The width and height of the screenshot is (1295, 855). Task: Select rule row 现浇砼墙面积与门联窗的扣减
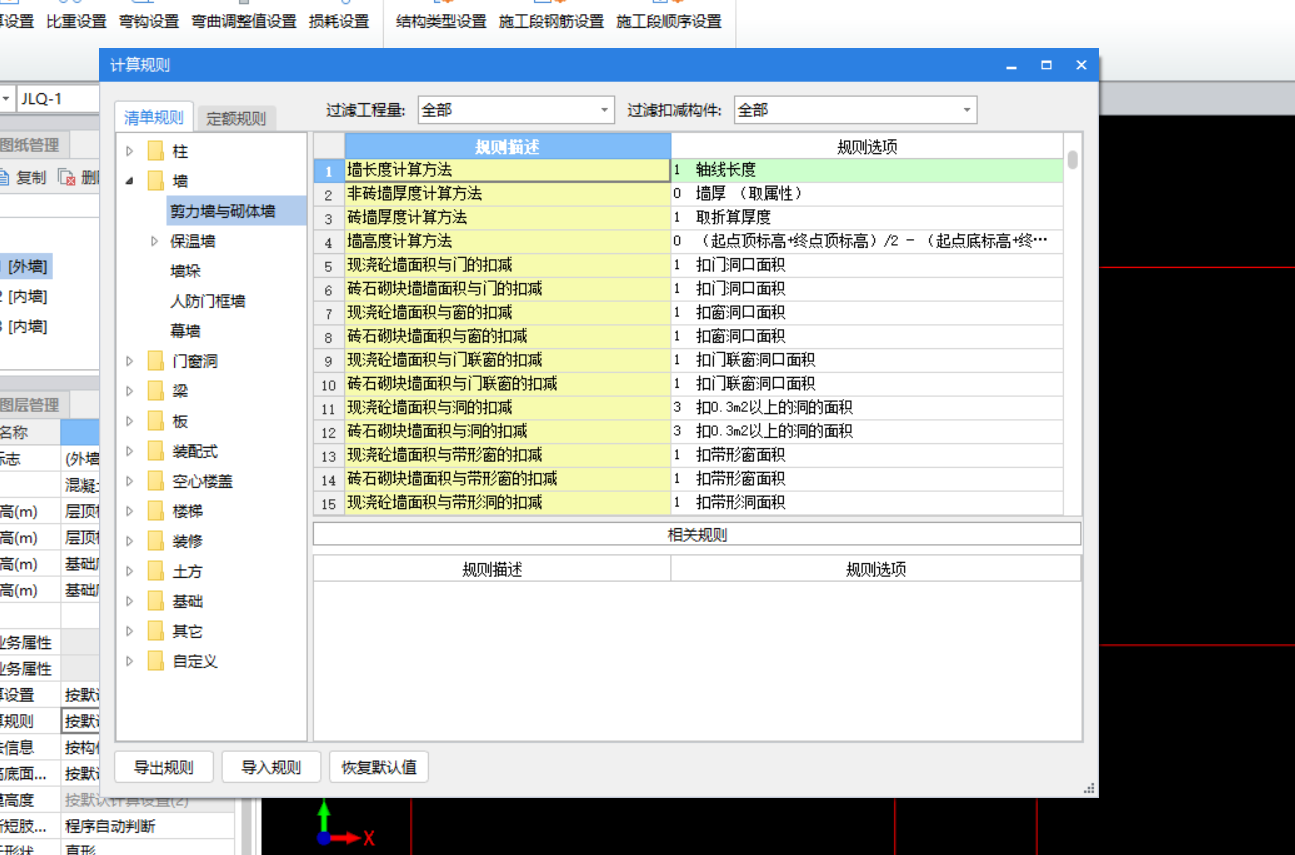point(507,360)
